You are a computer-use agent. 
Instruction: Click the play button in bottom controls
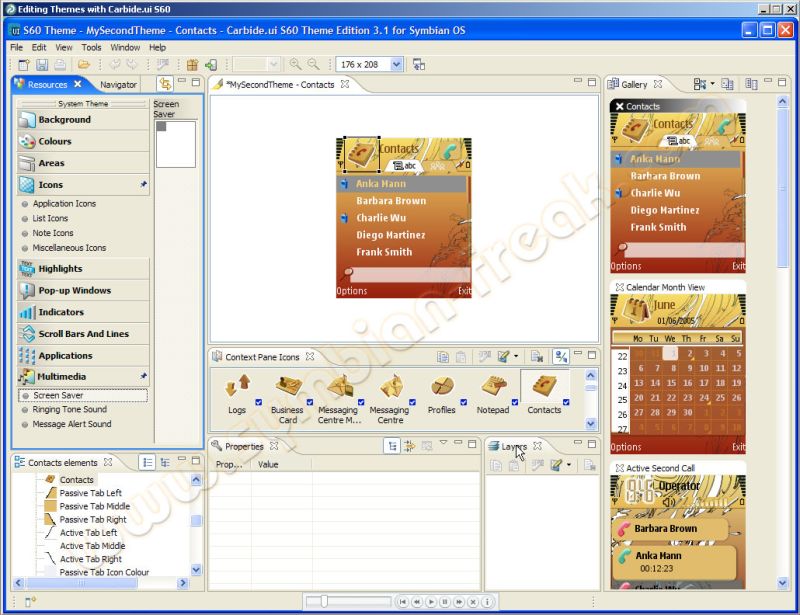tap(431, 602)
